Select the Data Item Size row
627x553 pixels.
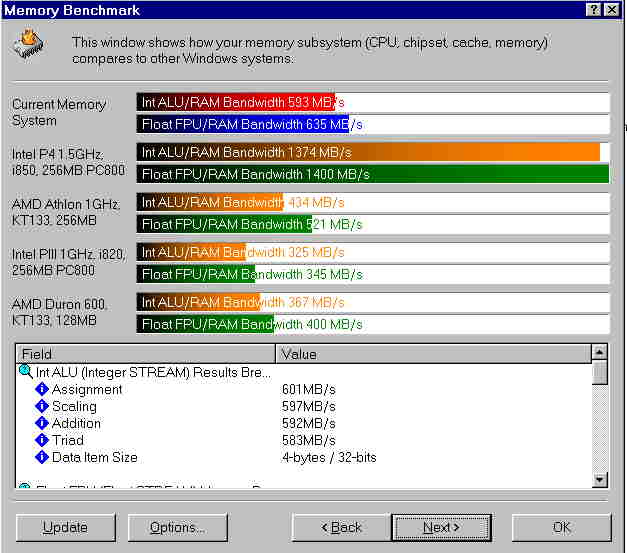304,457
